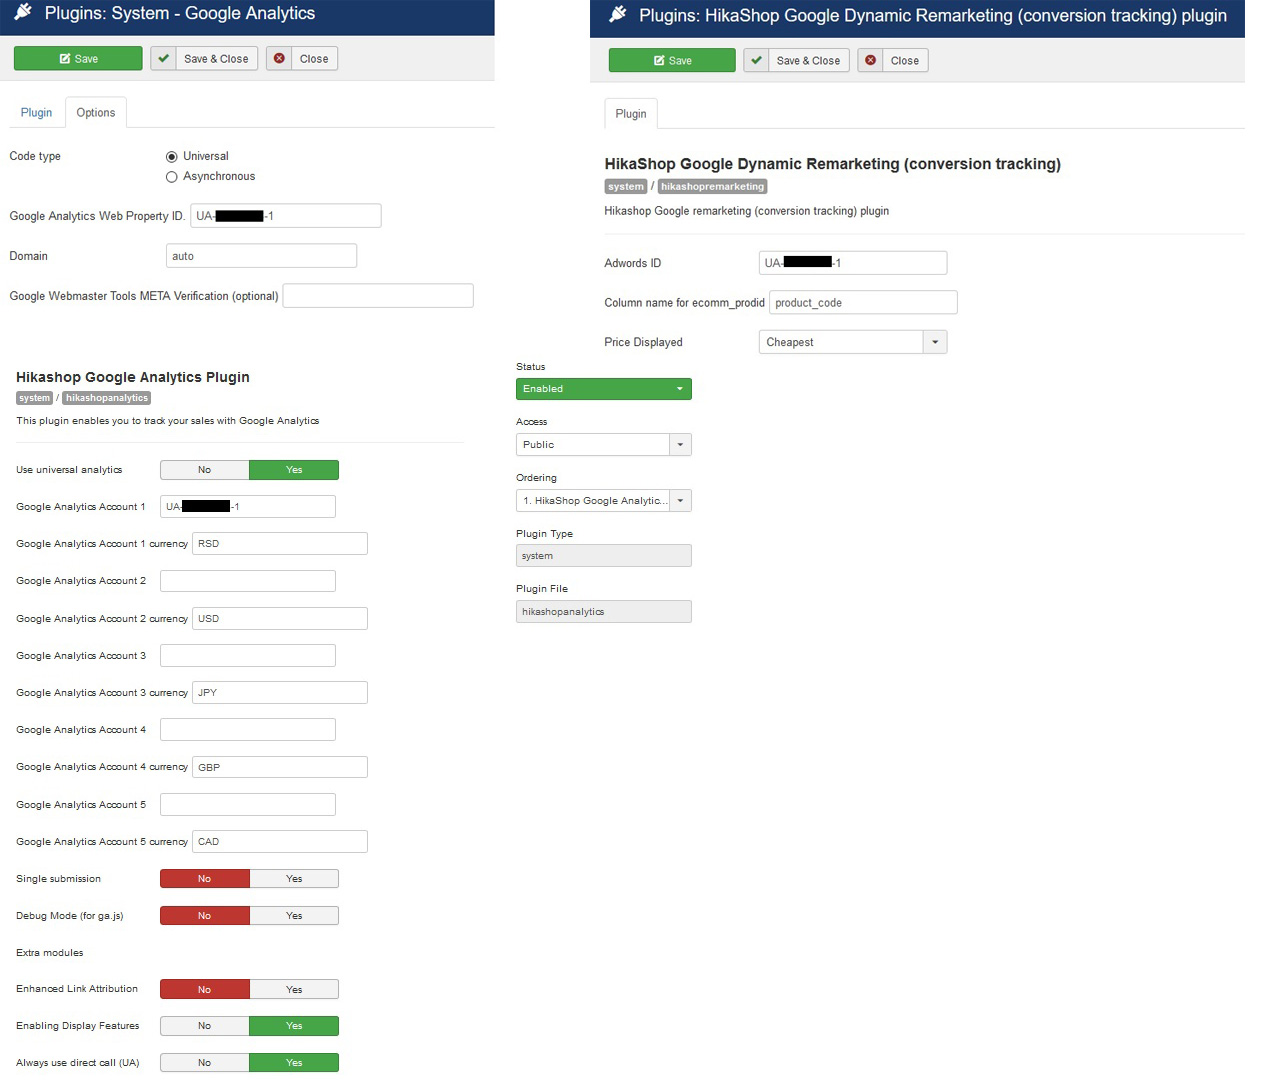
Task: Click arrow button of Price Displayed dropdown
Action: [935, 342]
